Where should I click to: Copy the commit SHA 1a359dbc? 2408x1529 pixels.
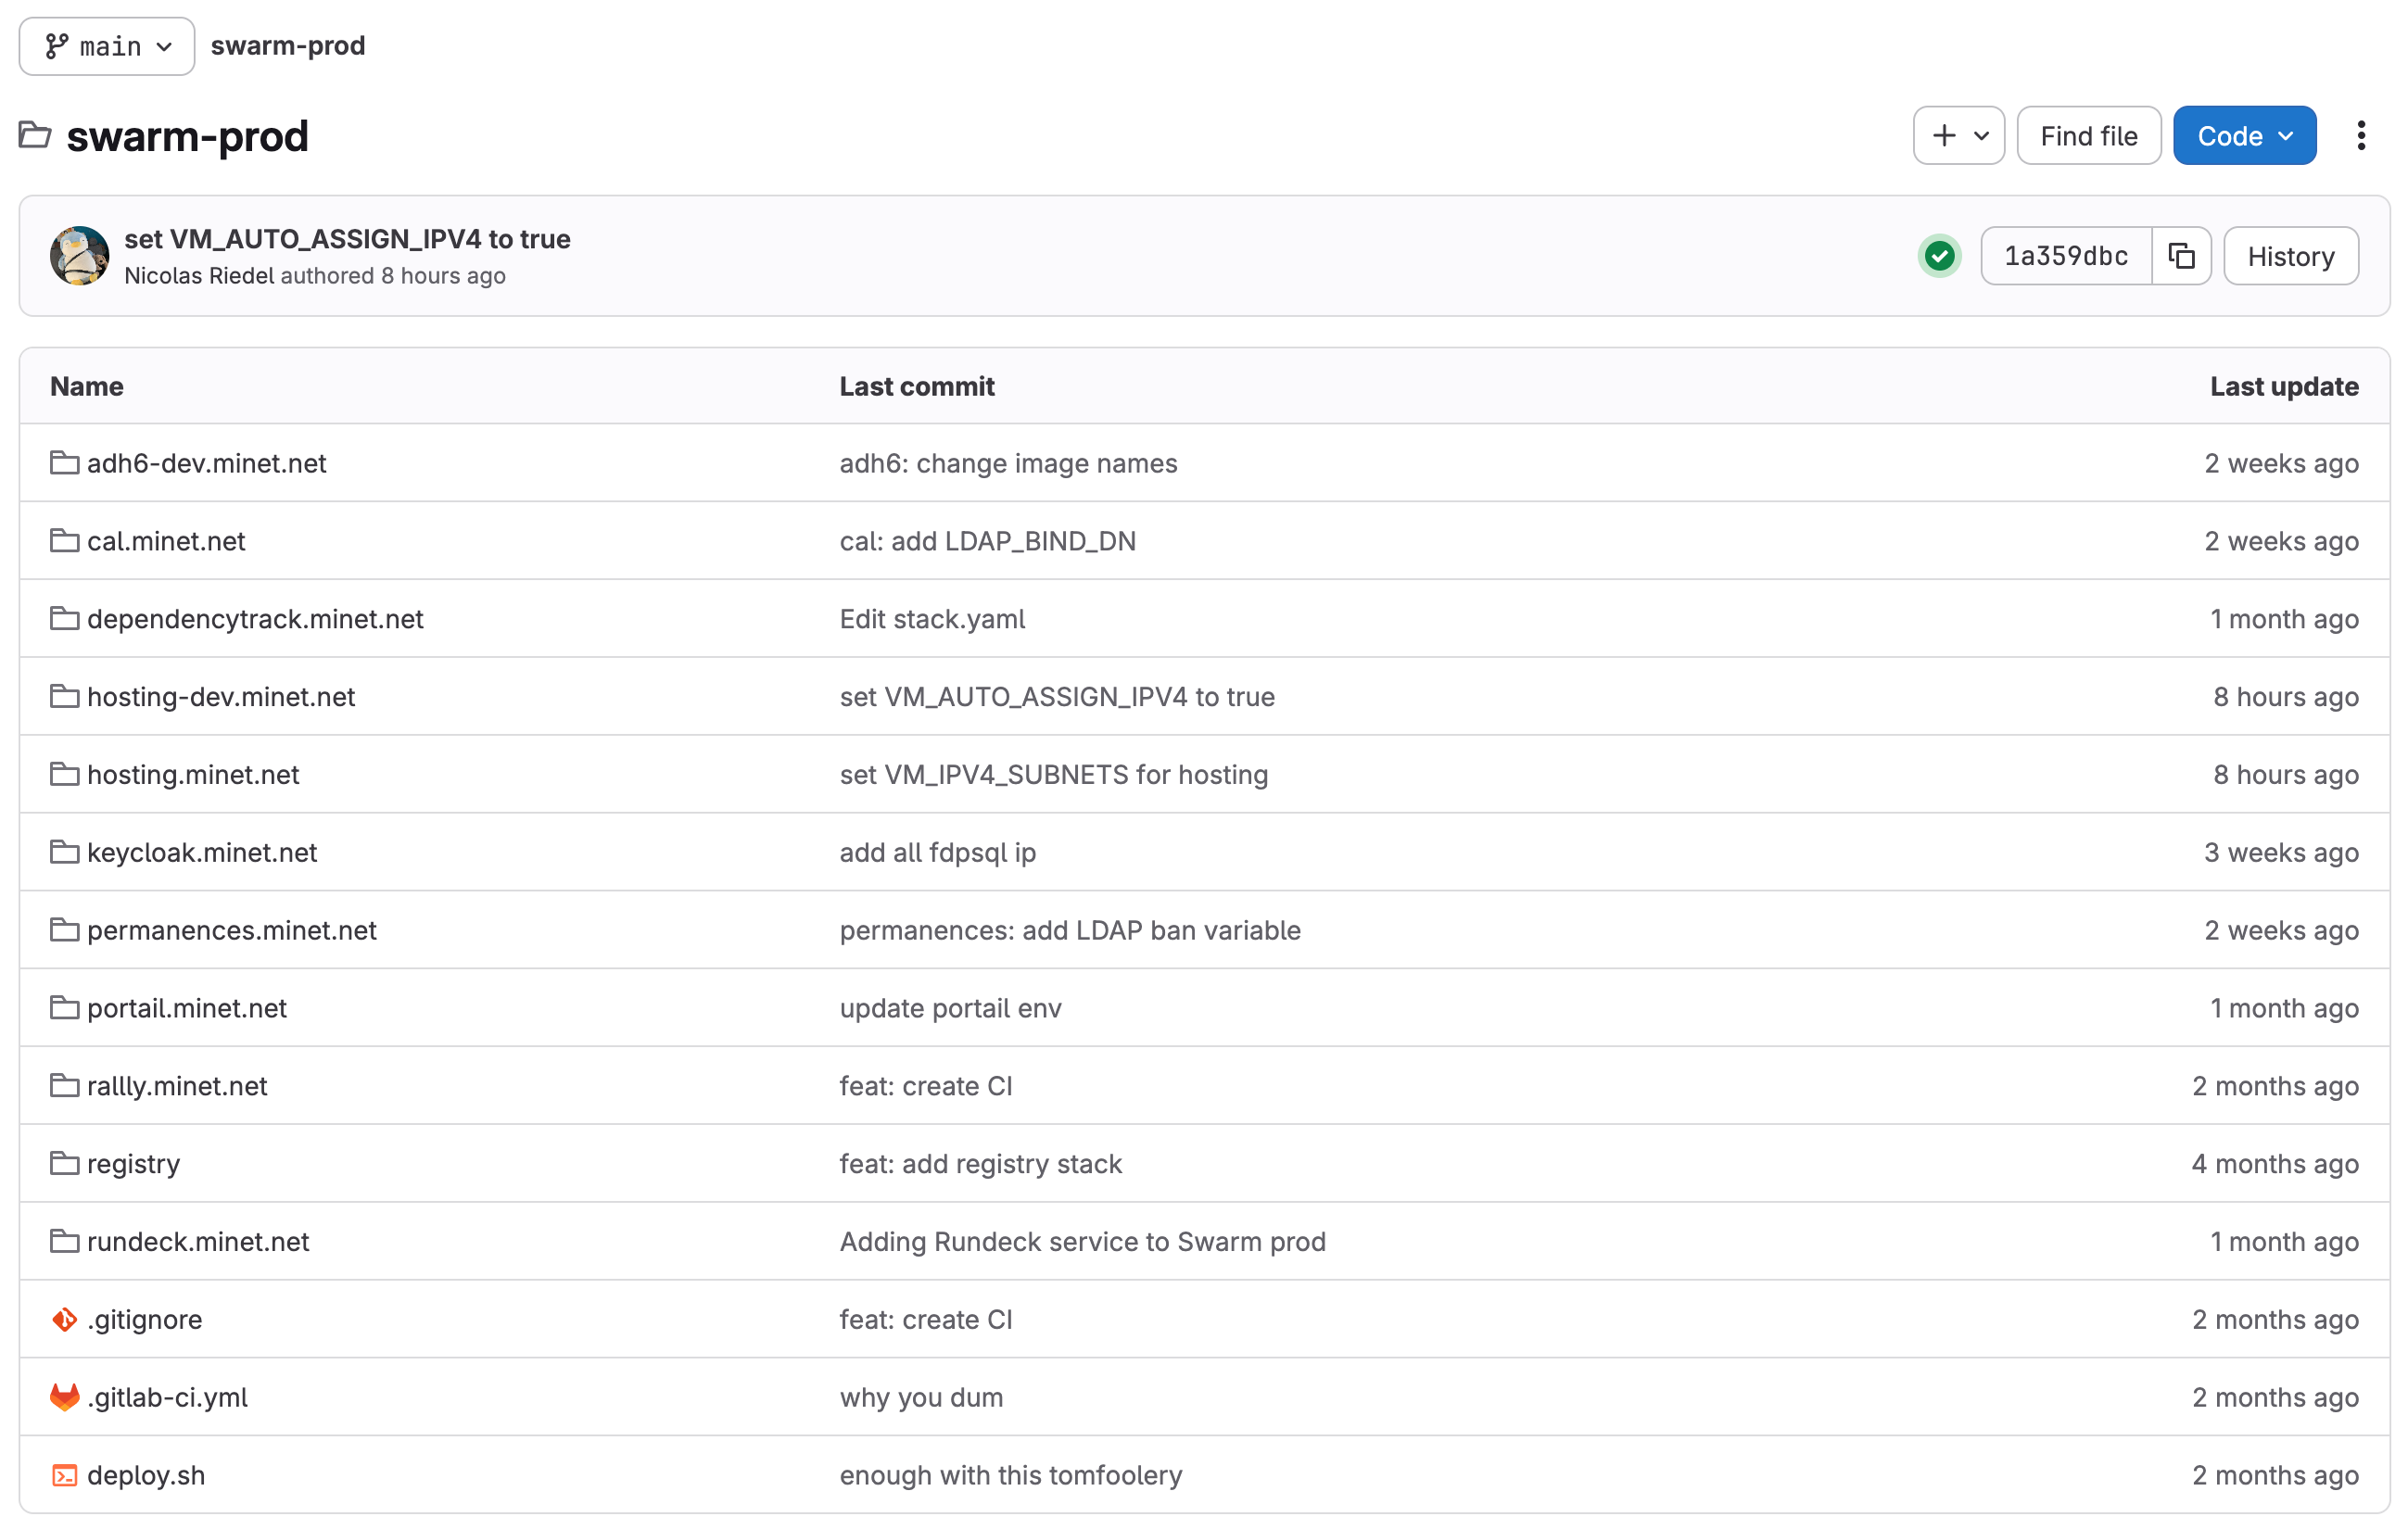2181,256
